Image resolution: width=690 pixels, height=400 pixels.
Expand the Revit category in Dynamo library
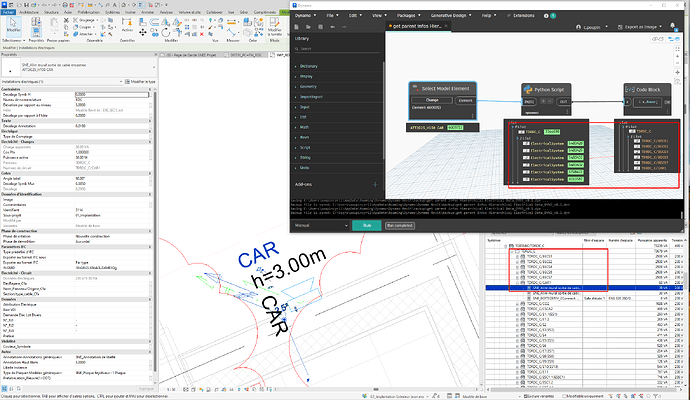(305, 137)
